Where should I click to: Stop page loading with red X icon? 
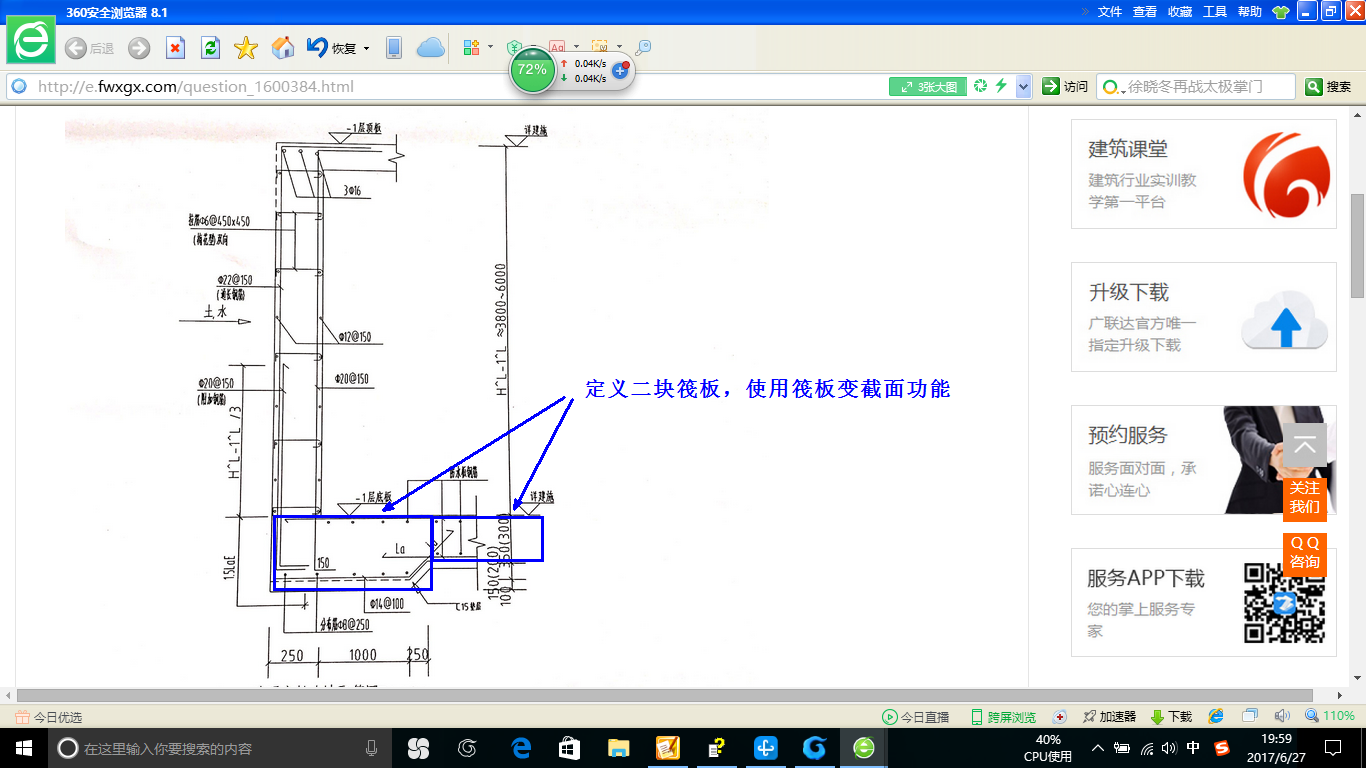pos(175,48)
